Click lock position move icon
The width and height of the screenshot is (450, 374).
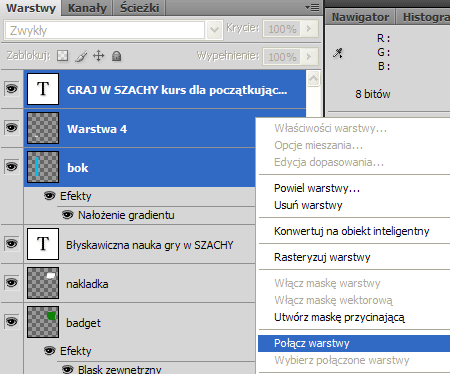tap(99, 56)
